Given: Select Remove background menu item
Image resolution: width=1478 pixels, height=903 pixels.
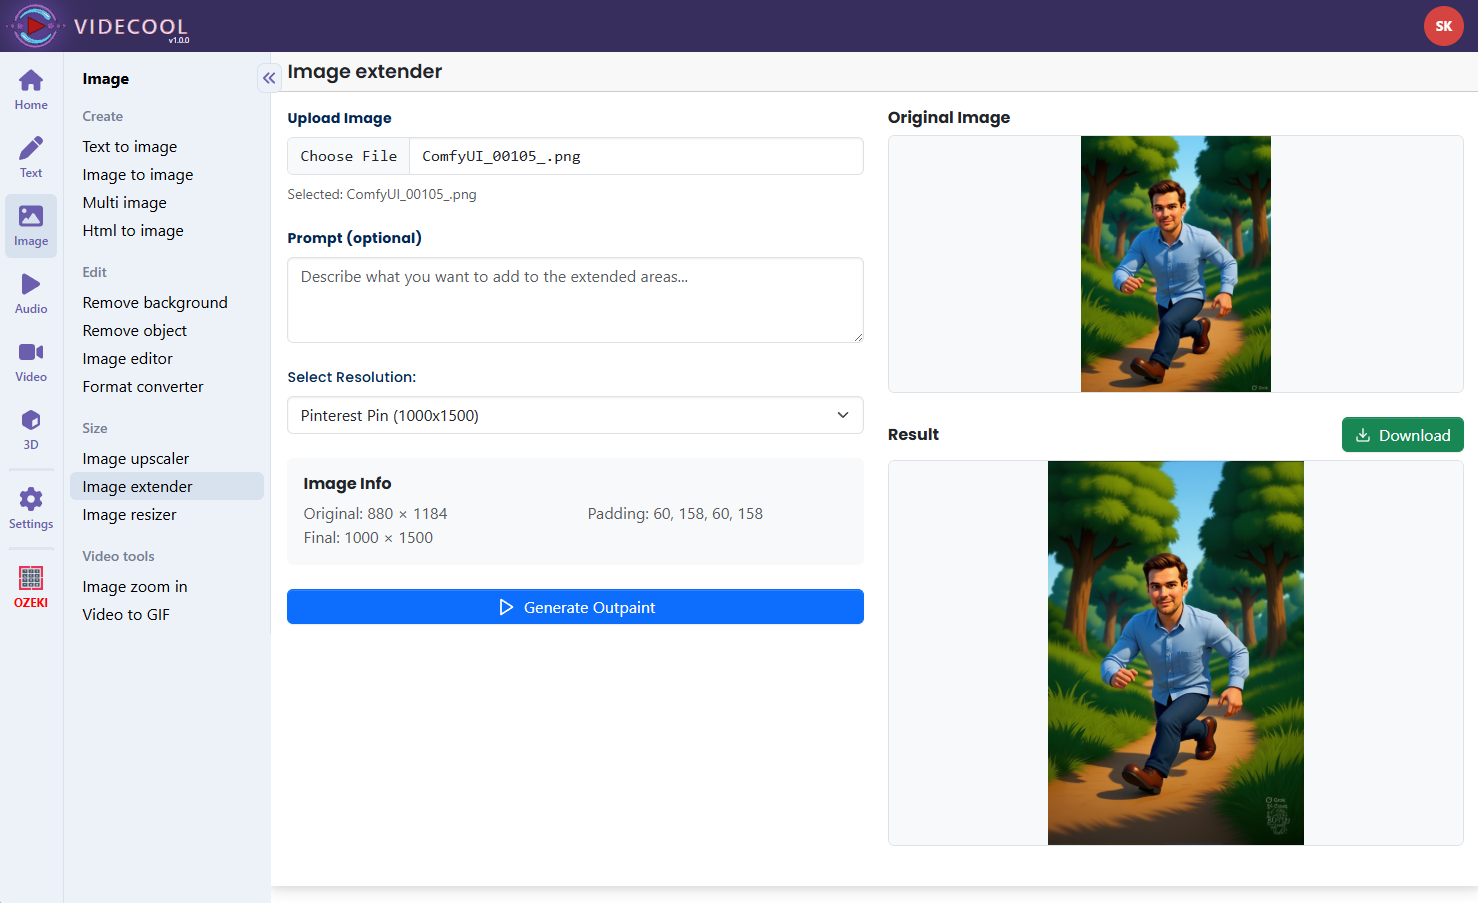Looking at the screenshot, I should tap(155, 303).
